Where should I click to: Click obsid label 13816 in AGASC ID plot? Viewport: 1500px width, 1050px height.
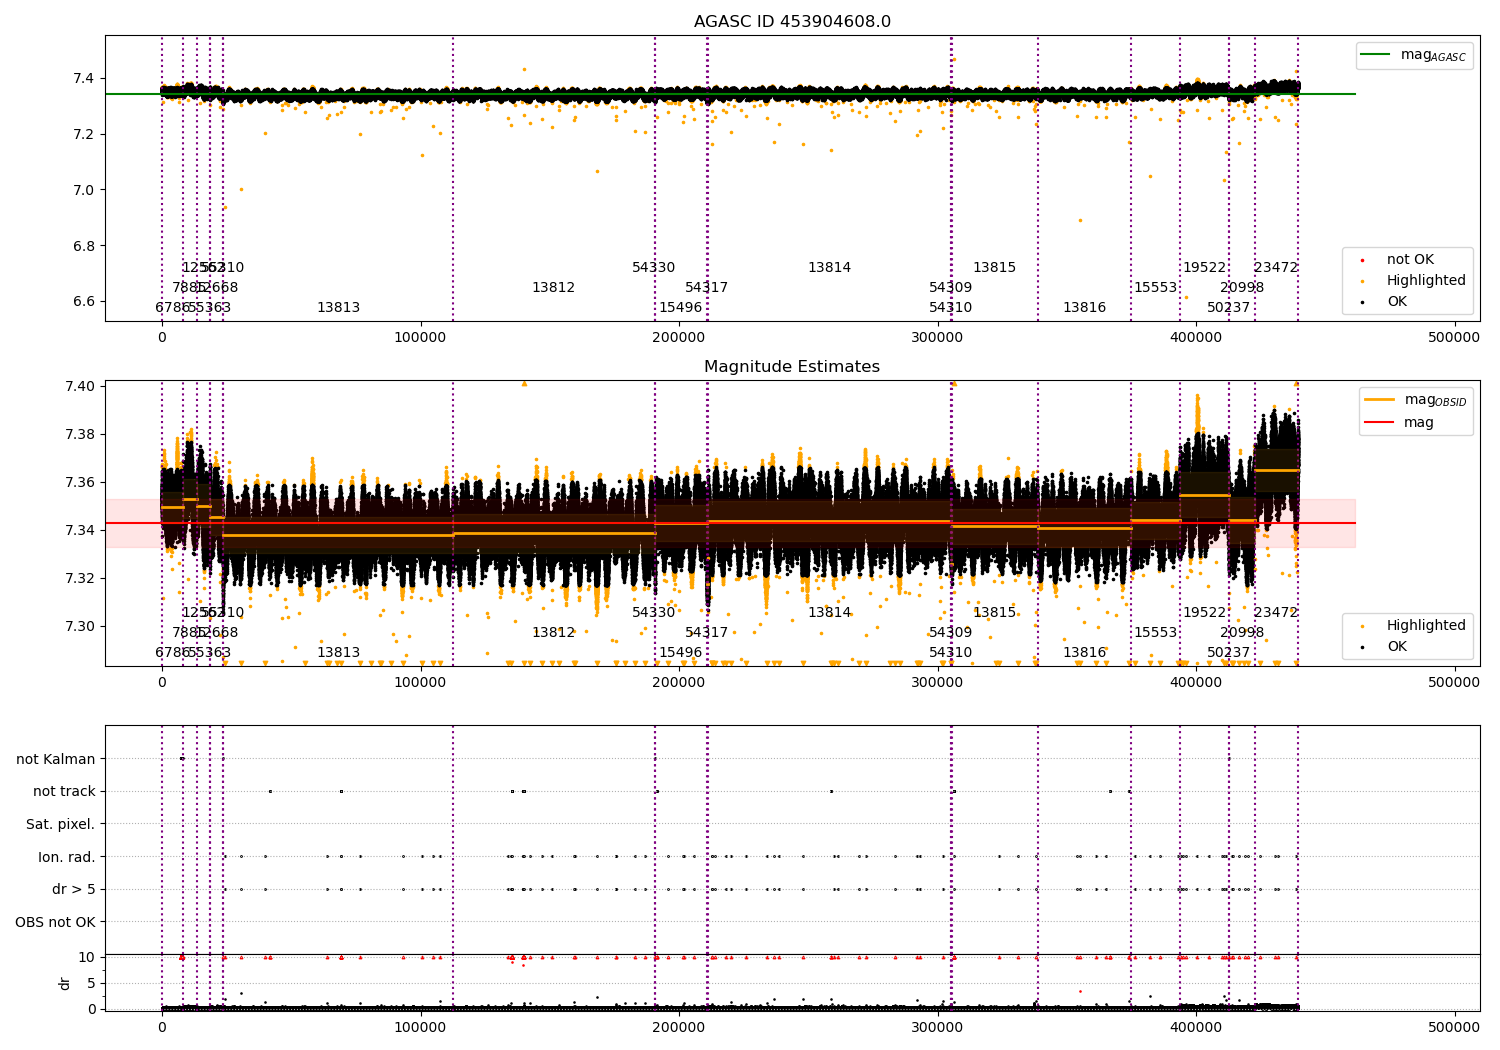pyautogui.click(x=1085, y=308)
